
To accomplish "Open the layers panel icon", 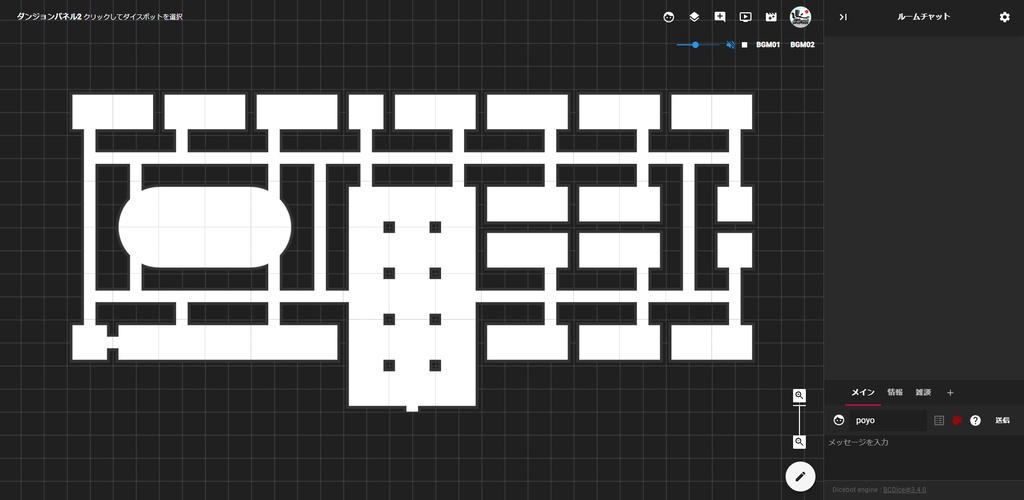I will [694, 18].
